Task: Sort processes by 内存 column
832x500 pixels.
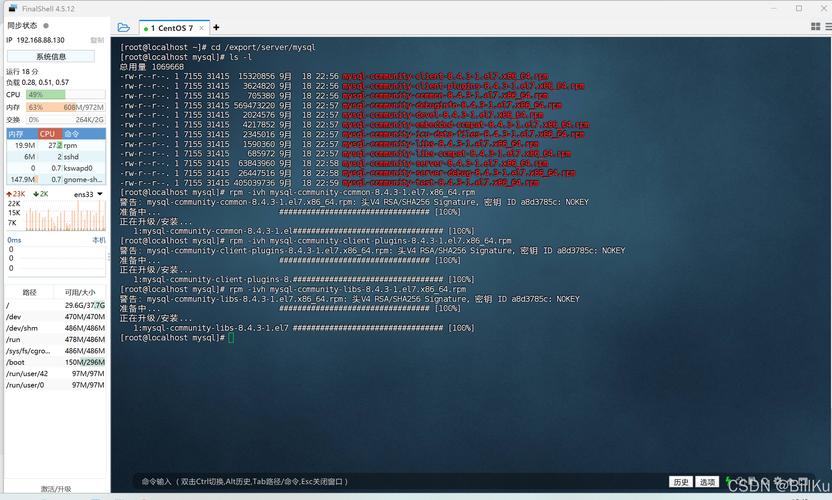Action: coord(16,133)
